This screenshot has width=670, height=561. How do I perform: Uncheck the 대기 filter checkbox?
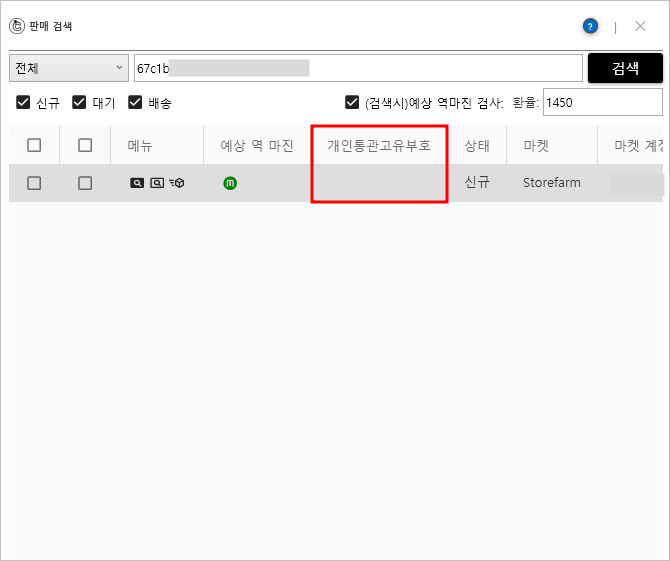click(79, 103)
